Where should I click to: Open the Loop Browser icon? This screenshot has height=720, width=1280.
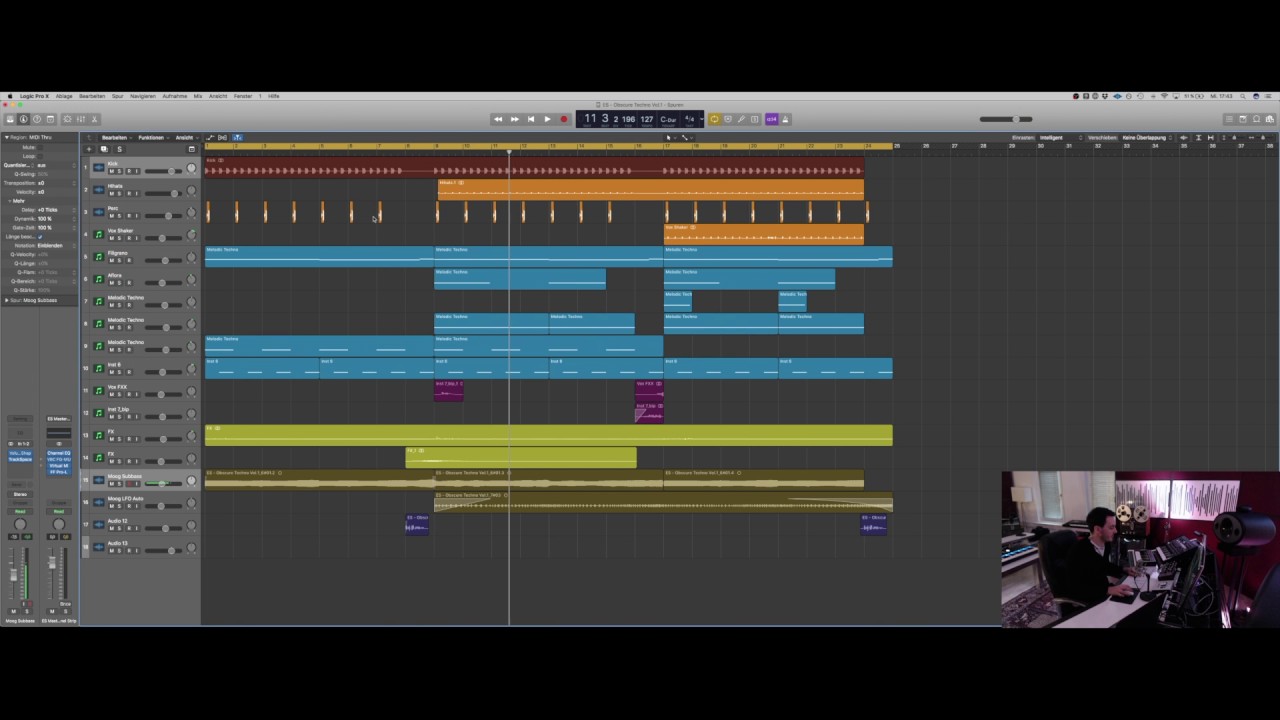coord(1256,119)
